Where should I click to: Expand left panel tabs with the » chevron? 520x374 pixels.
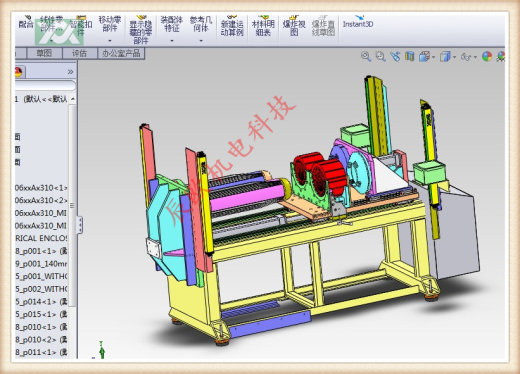point(70,72)
